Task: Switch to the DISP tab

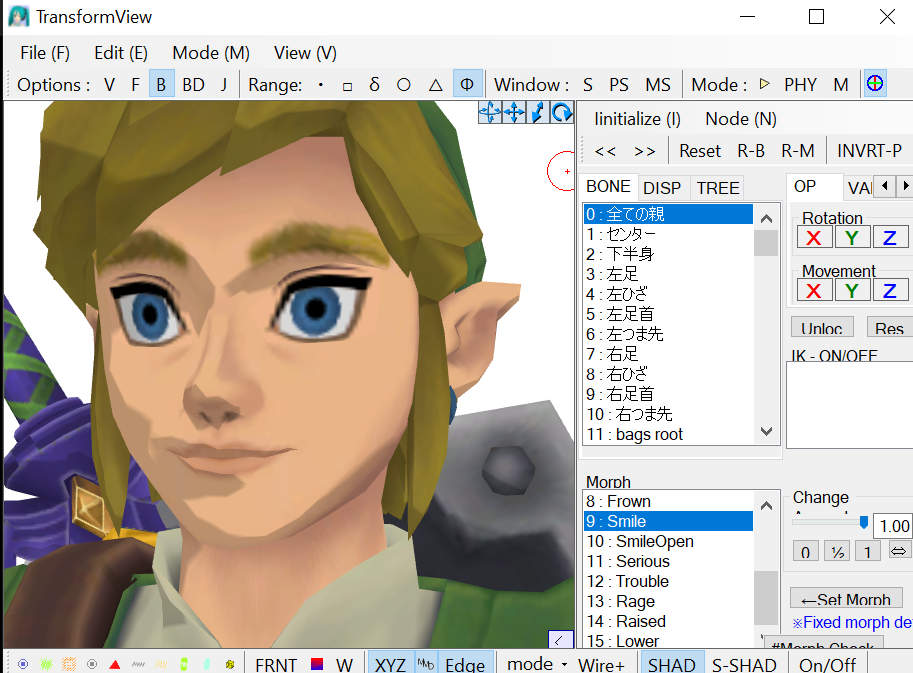Action: coord(662,188)
